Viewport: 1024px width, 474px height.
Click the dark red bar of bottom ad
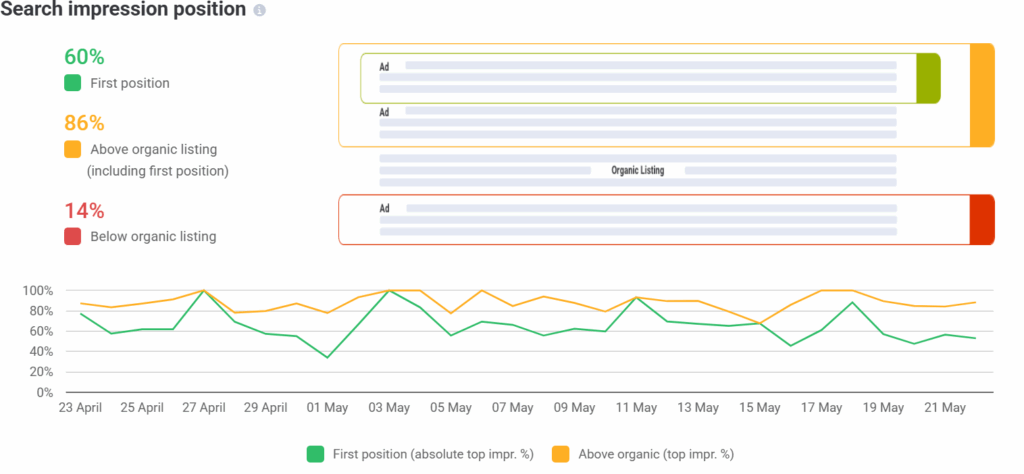pyautogui.click(x=982, y=219)
